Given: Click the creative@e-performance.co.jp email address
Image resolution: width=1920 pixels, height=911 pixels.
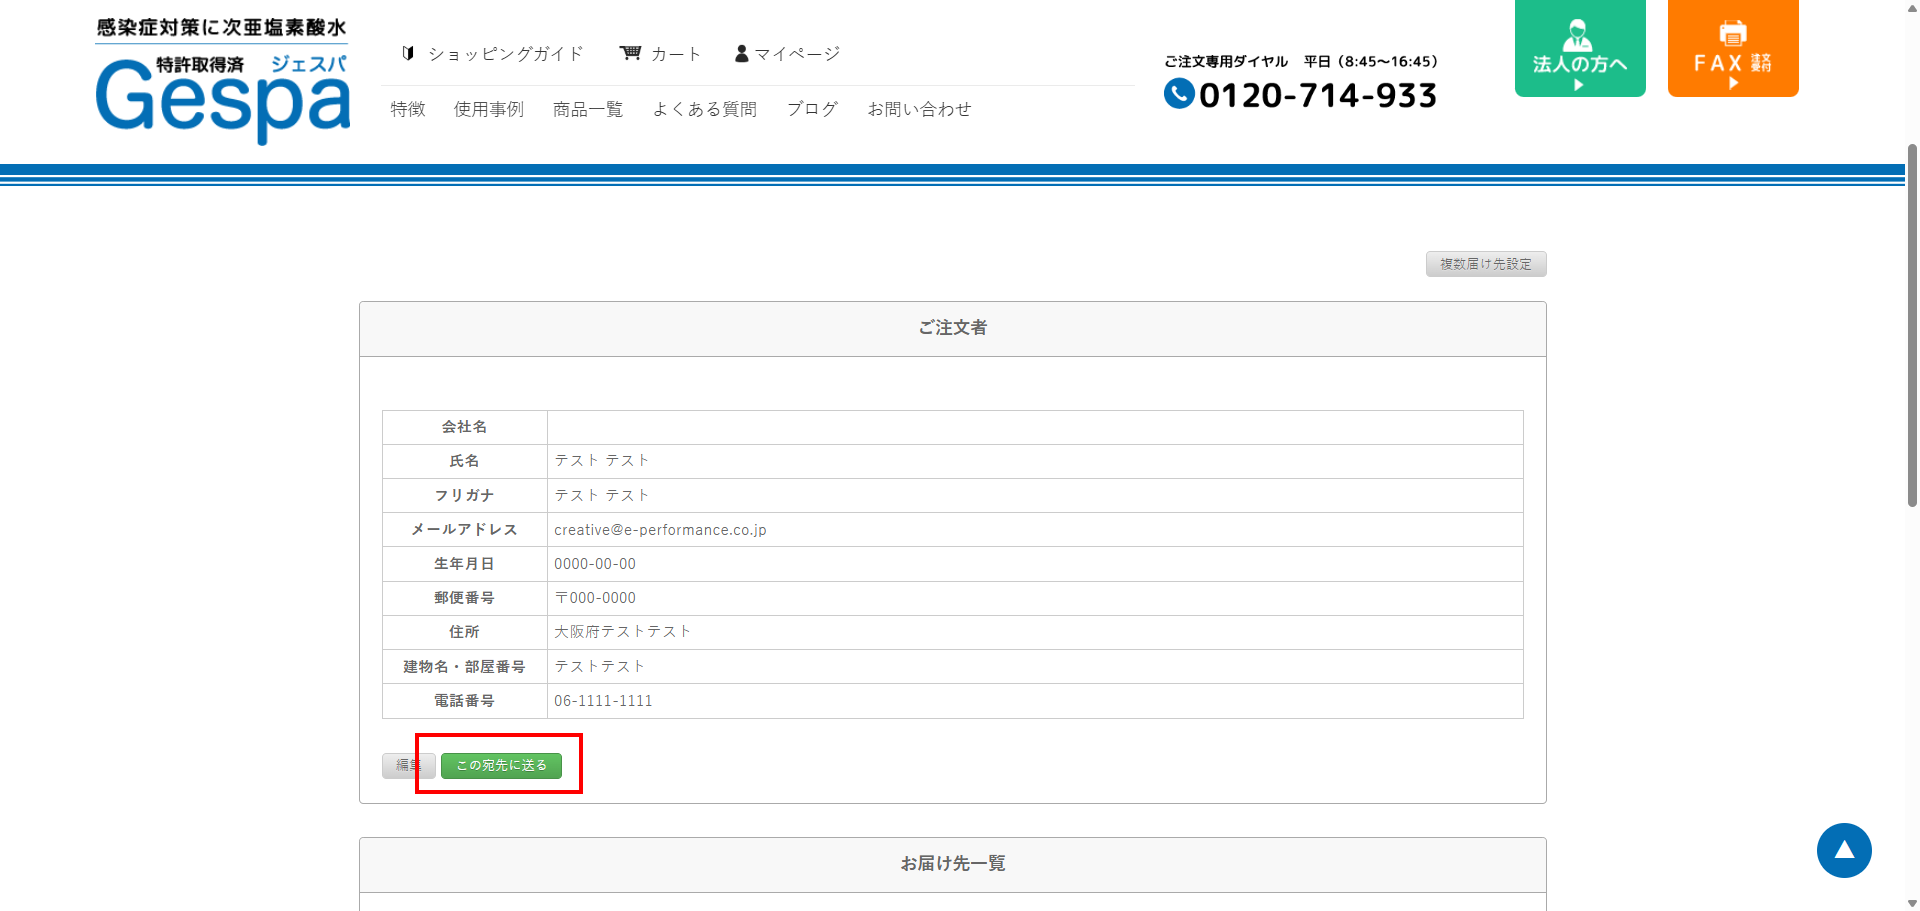Looking at the screenshot, I should click(x=660, y=530).
